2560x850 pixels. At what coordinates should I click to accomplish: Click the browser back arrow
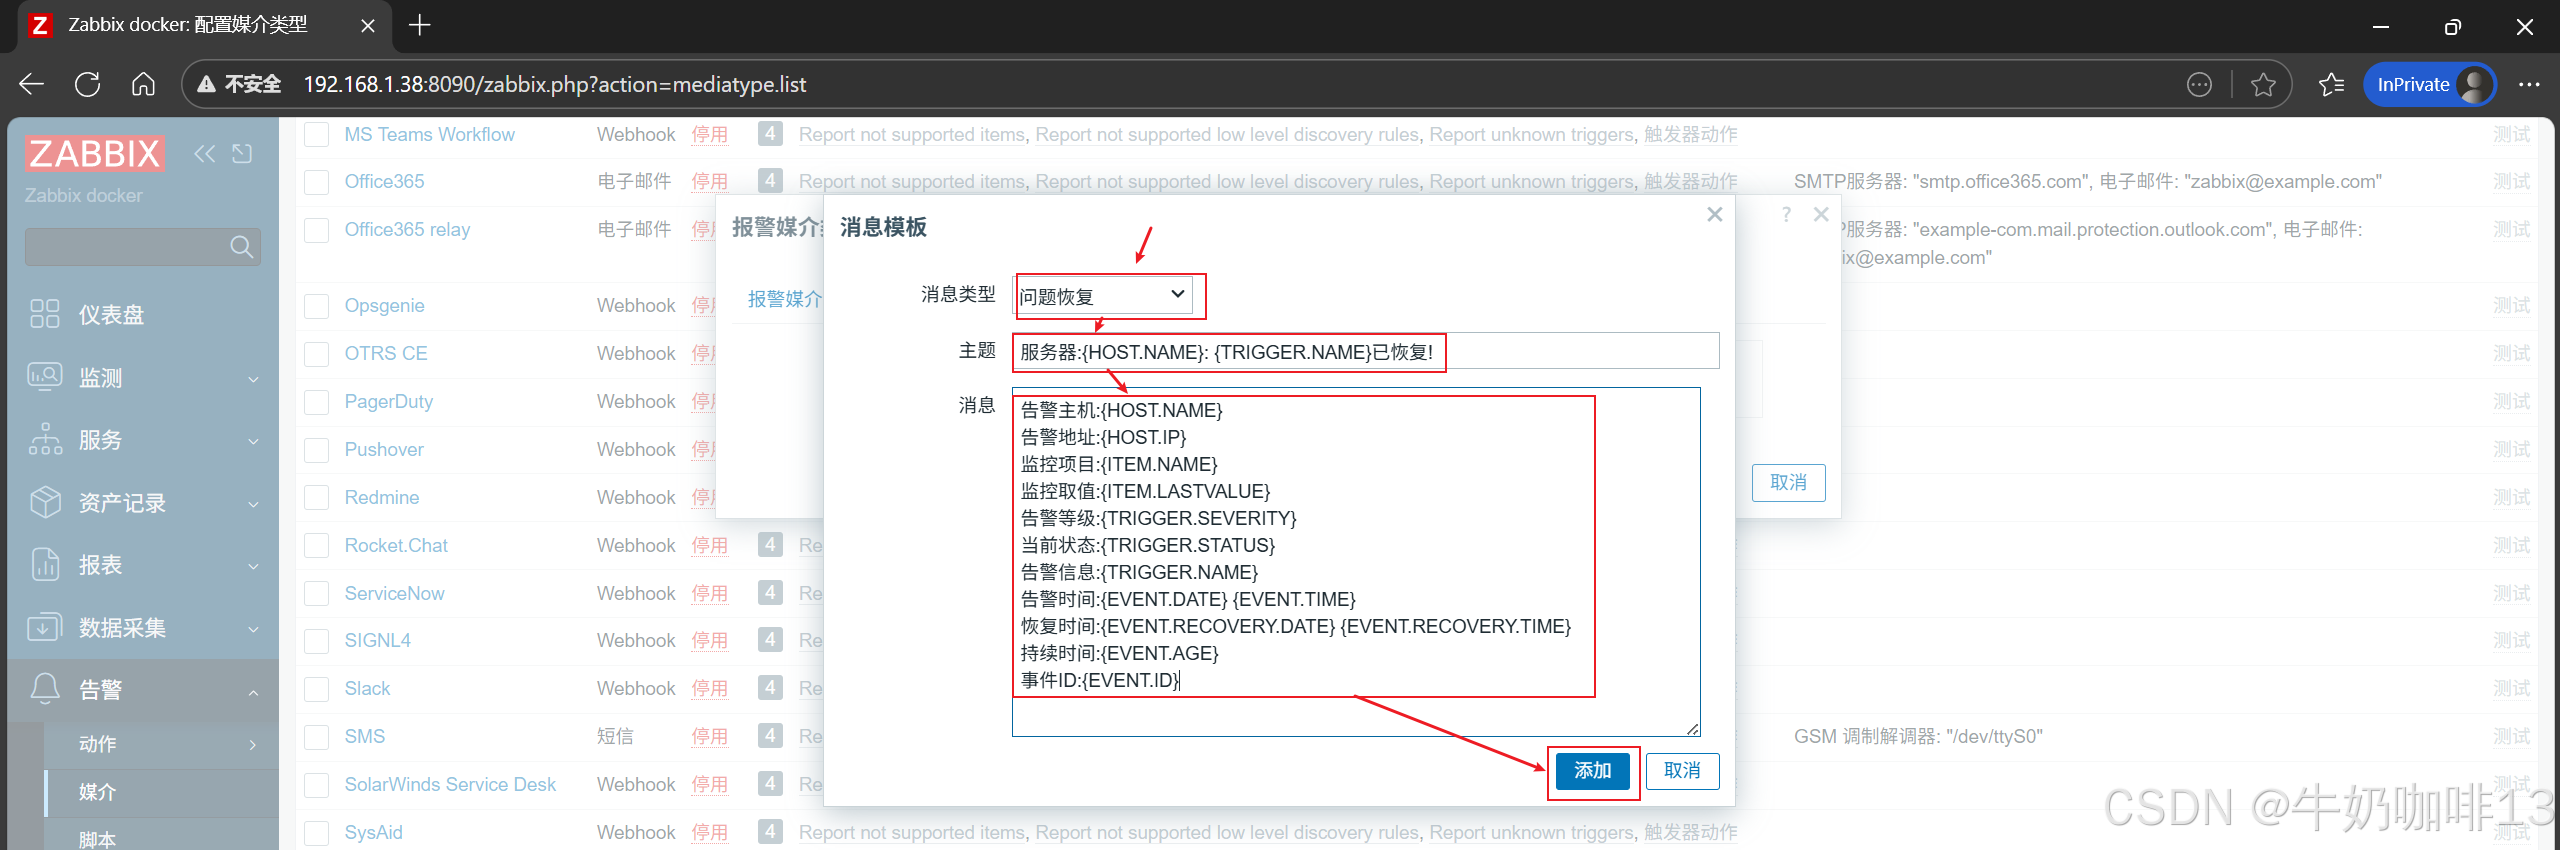[x=32, y=85]
